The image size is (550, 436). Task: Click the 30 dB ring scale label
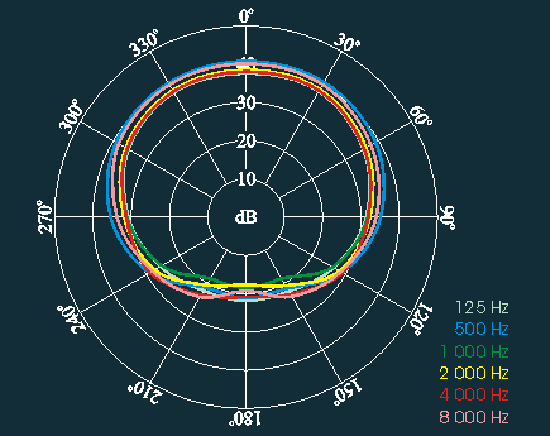246,103
